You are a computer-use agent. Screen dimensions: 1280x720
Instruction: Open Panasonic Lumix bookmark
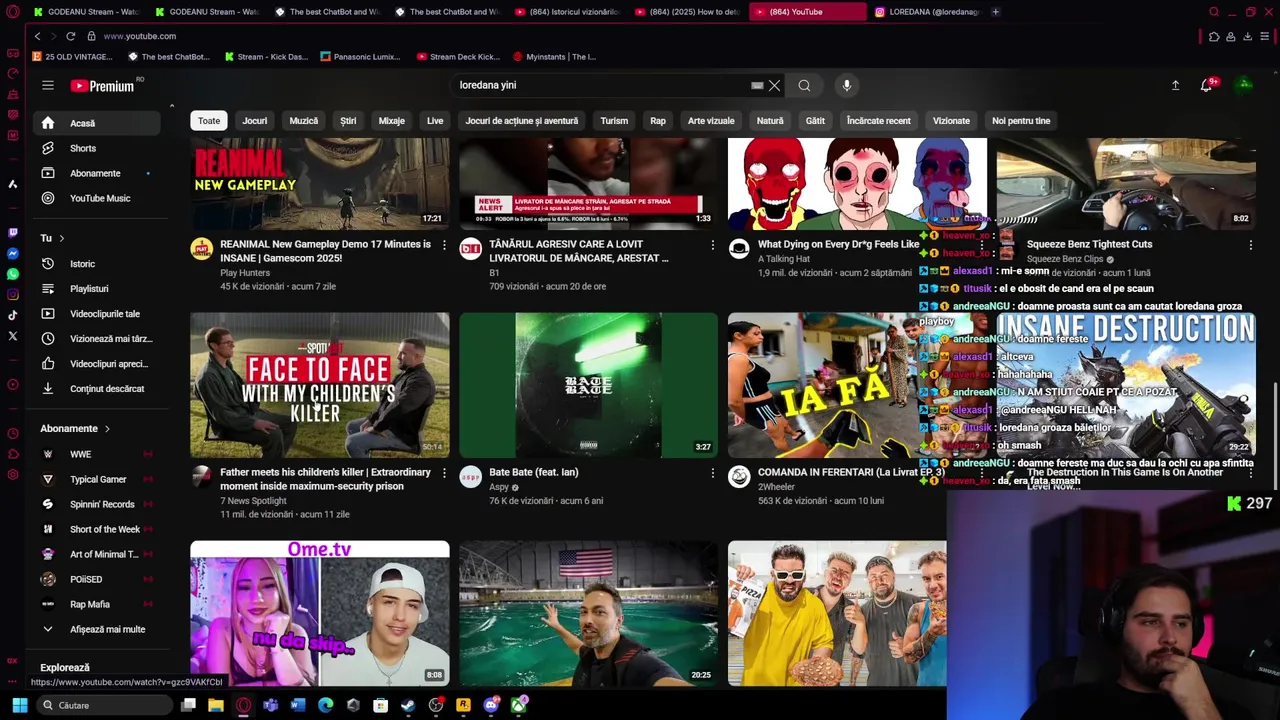click(360, 57)
